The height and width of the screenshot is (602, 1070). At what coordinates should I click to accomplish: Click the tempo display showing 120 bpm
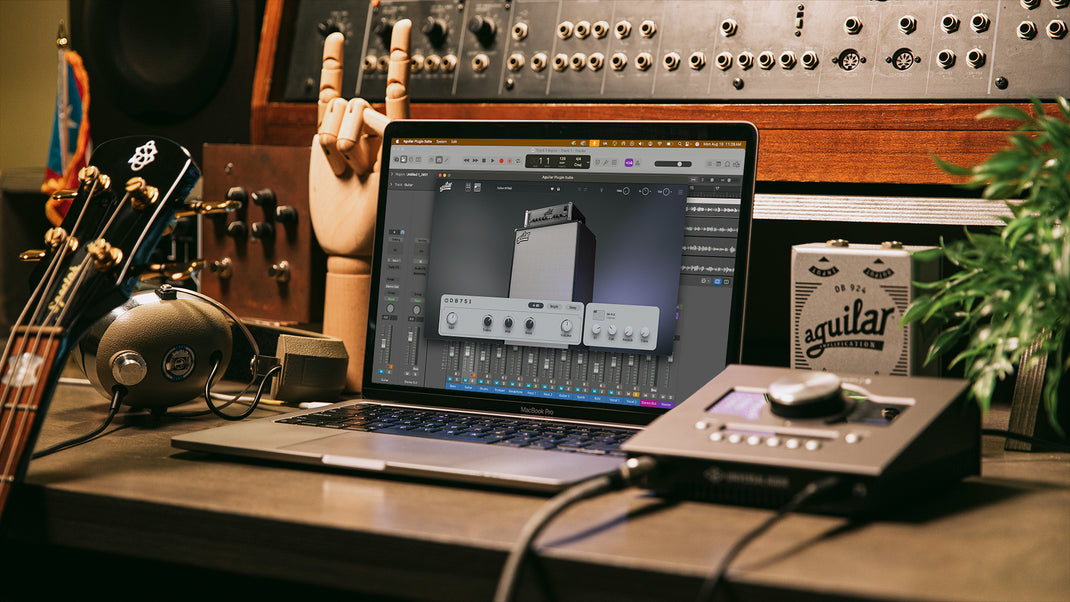[x=561, y=160]
